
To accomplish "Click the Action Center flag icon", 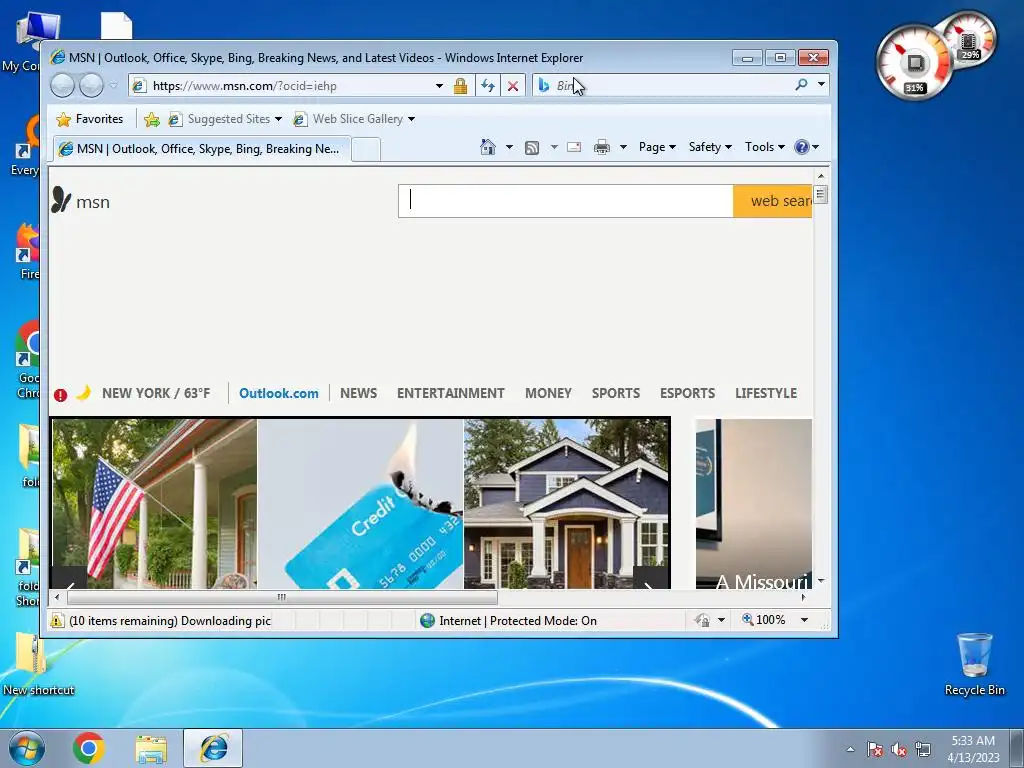I will click(x=875, y=749).
